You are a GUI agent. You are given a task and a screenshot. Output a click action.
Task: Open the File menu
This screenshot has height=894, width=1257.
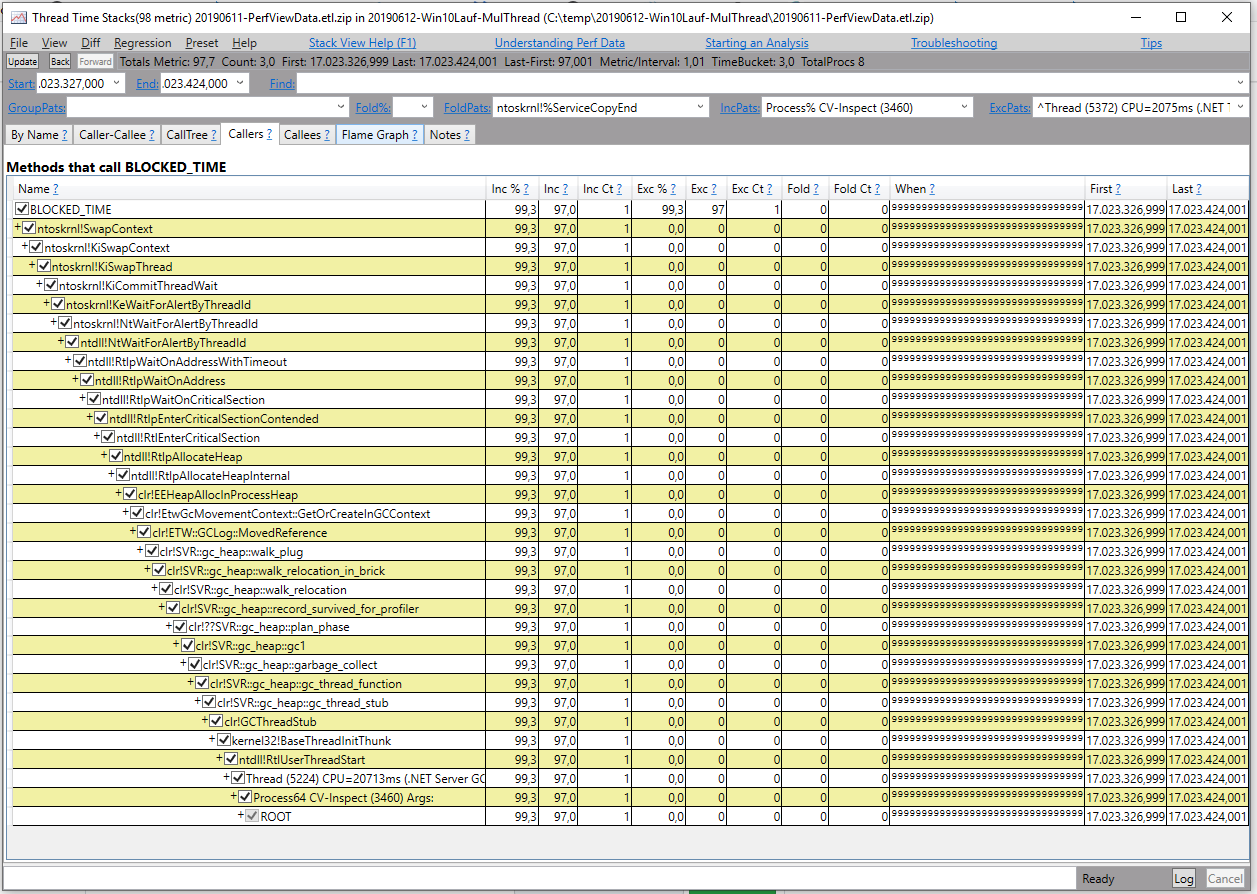tap(19, 43)
